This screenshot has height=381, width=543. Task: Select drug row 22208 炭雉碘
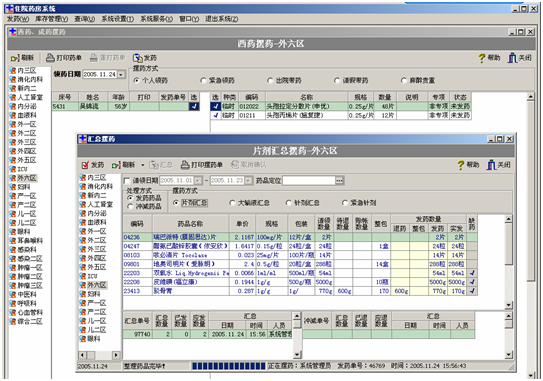pos(300,282)
